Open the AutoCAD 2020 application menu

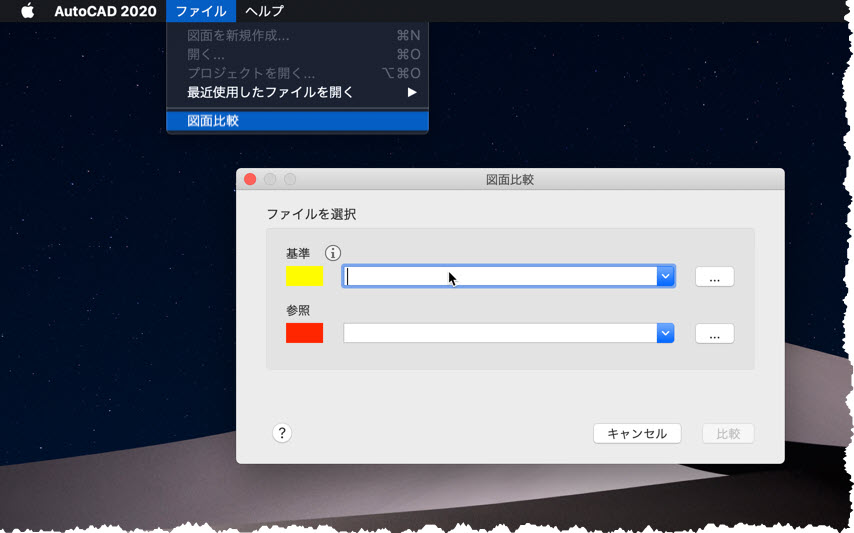105,11
